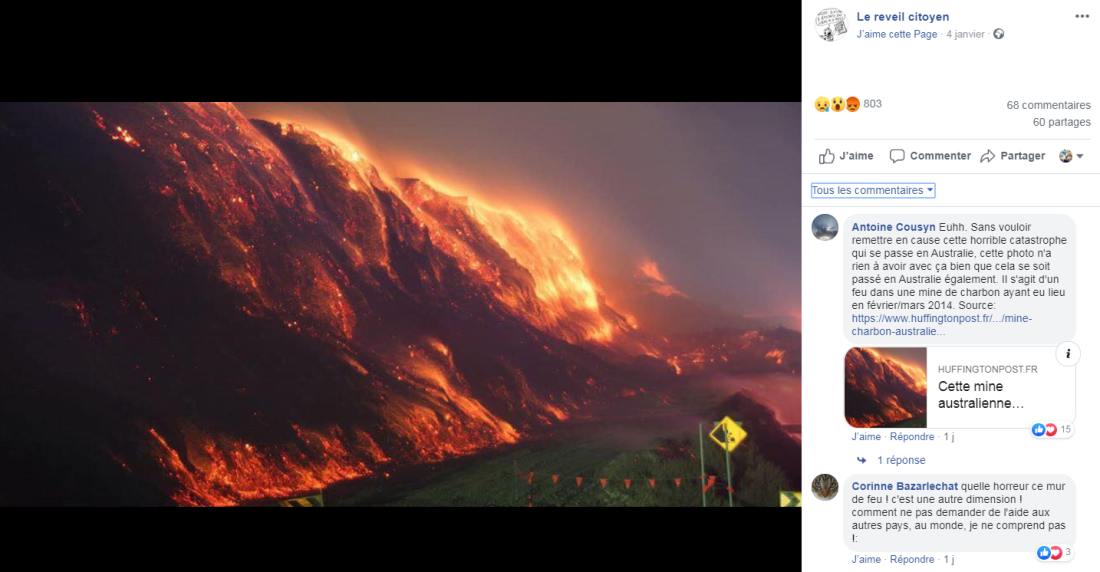Click the public globe privacy icon
Screen dimensions: 1100x572
998,34
